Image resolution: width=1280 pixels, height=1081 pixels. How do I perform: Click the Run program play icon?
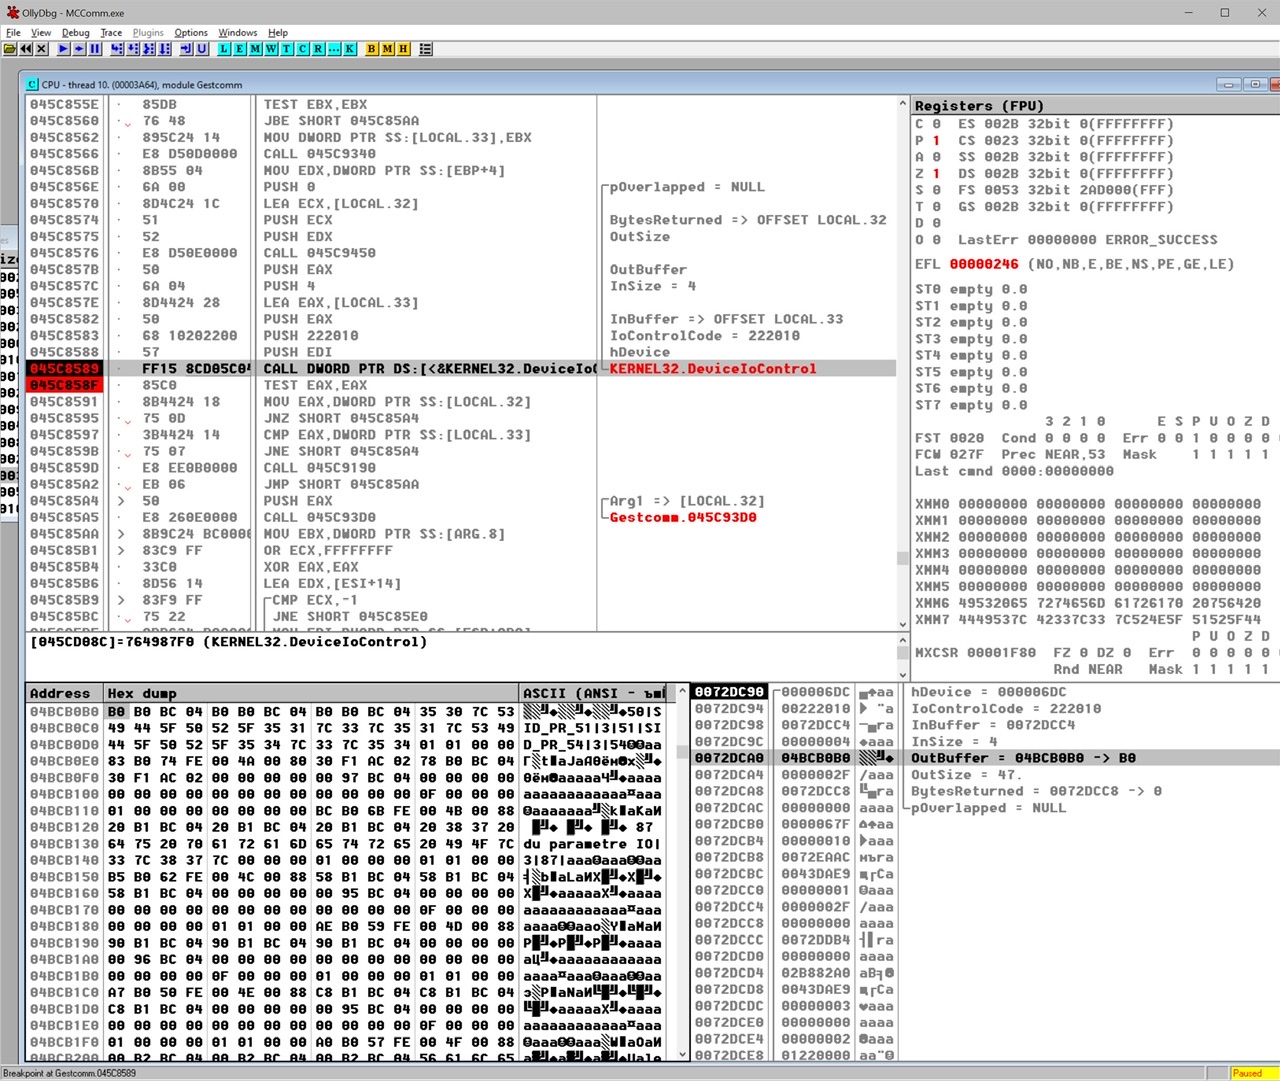coord(63,49)
